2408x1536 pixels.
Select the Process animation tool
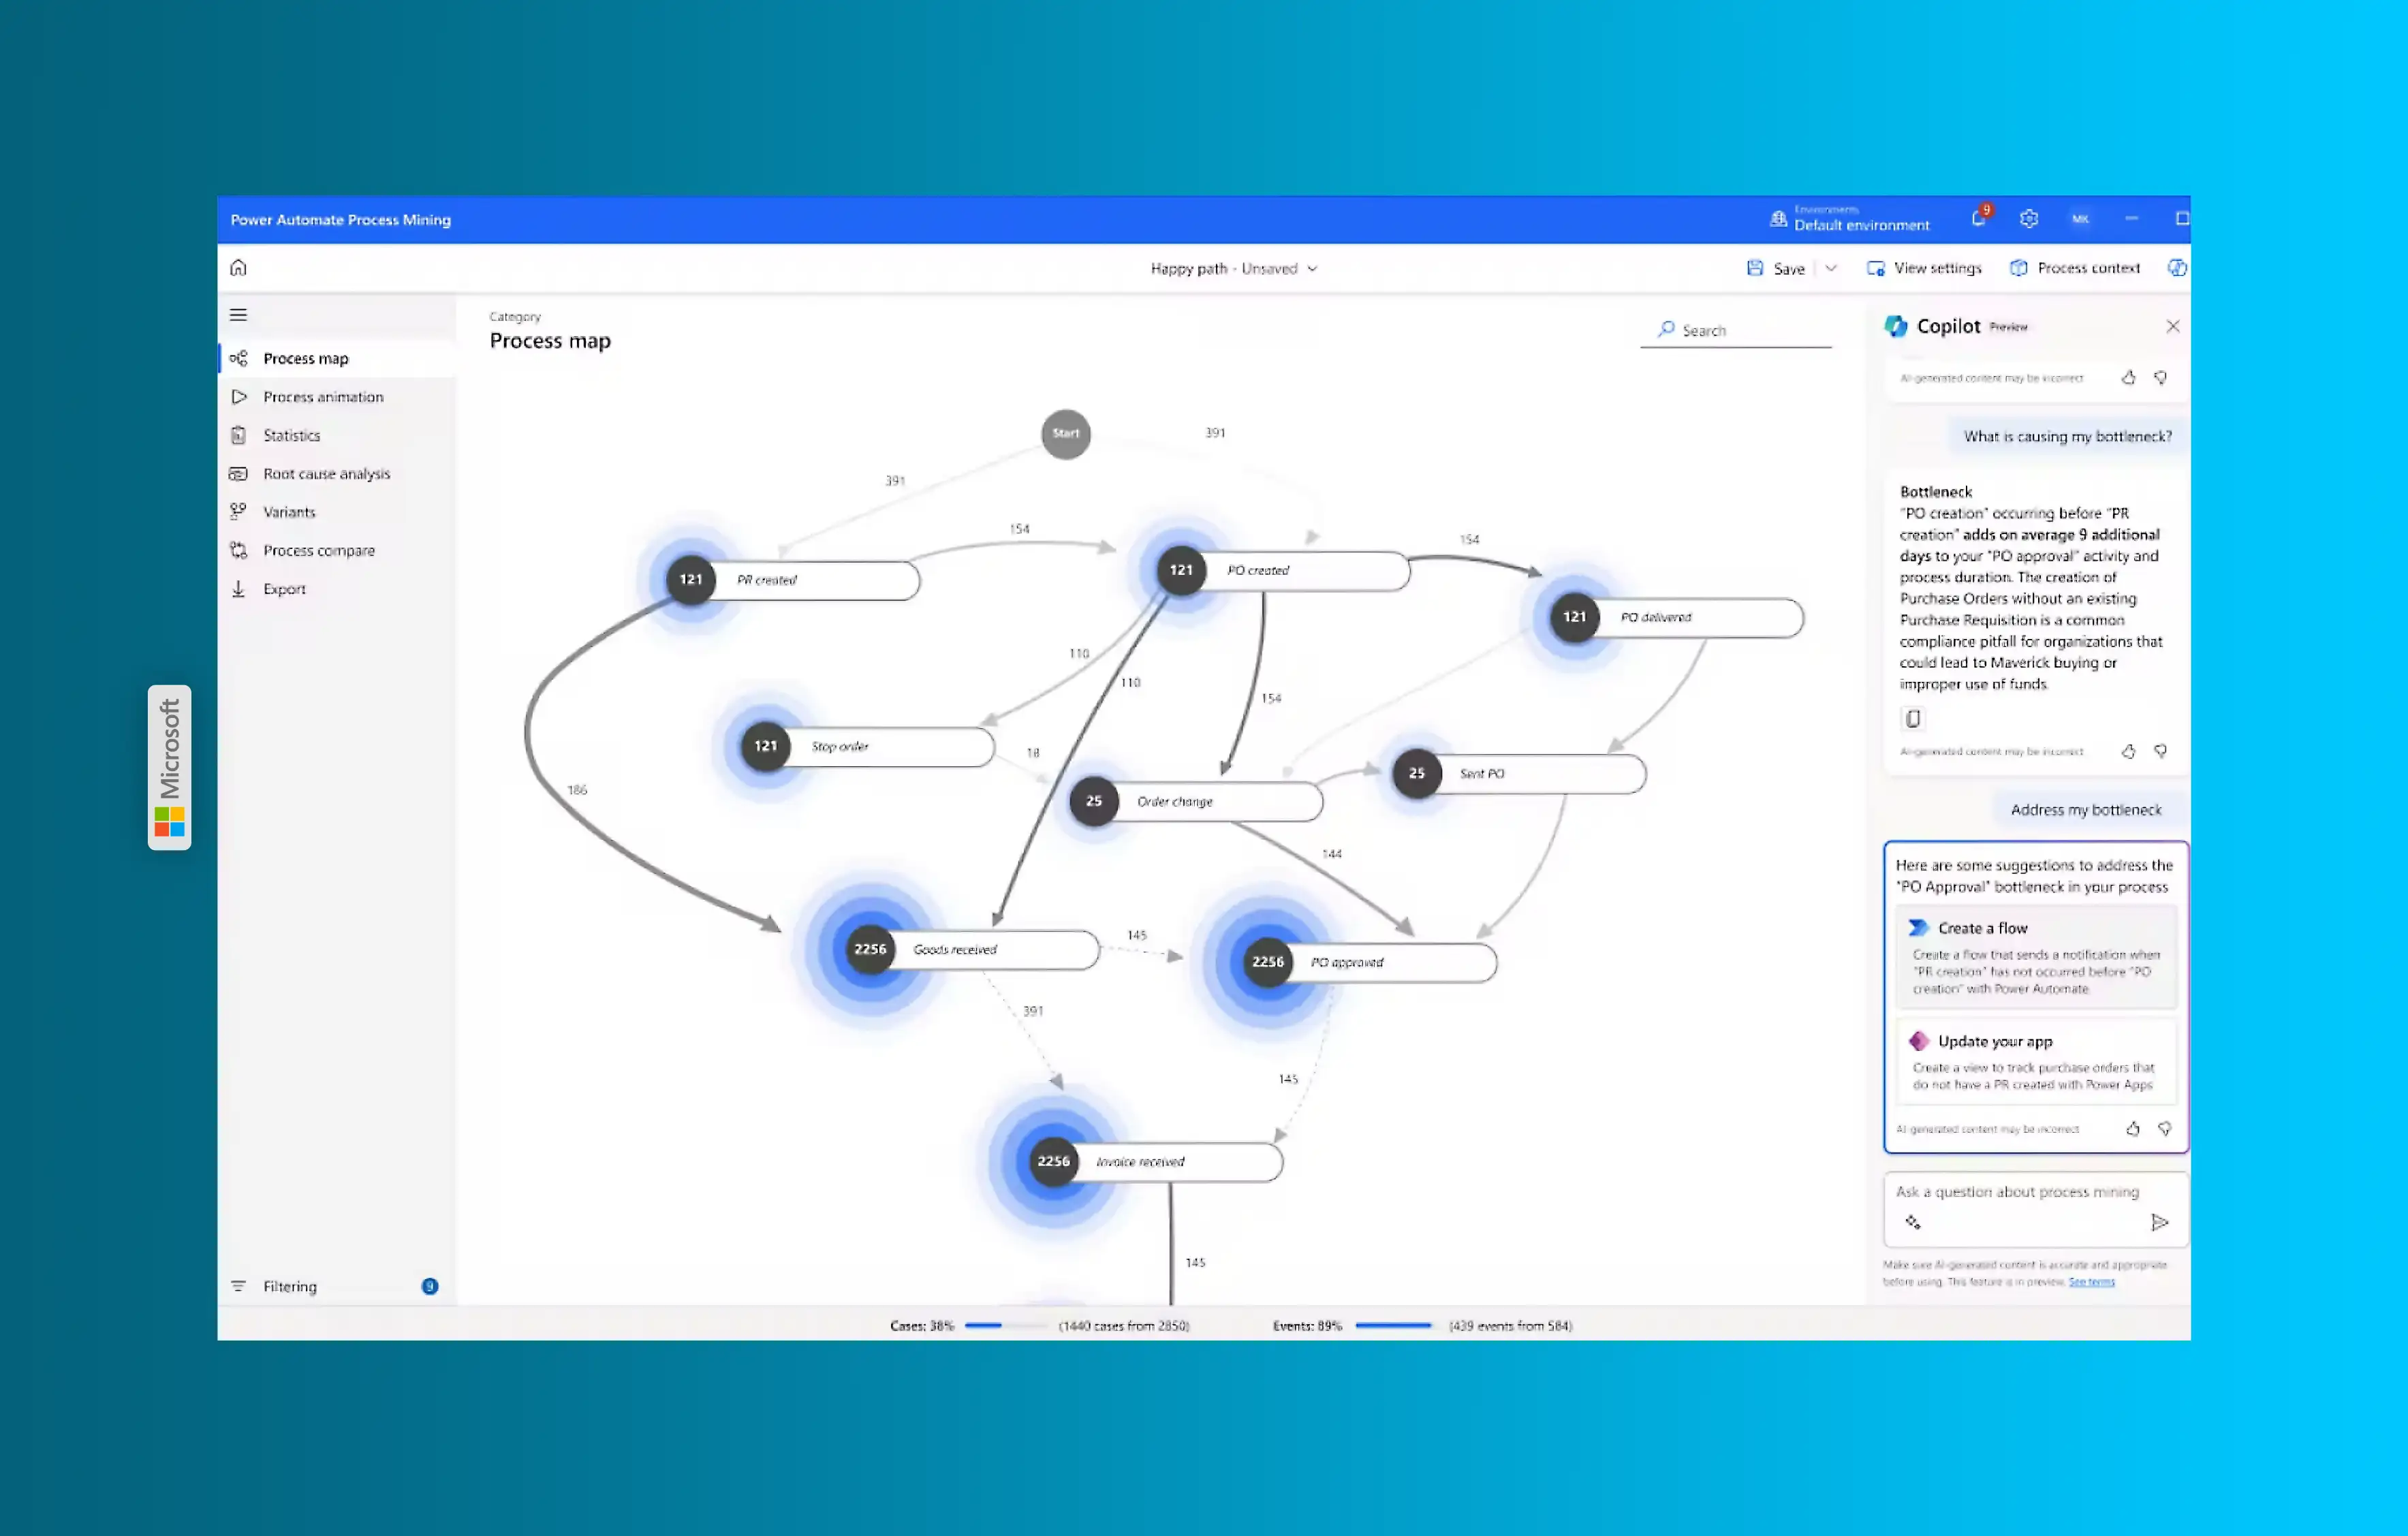321,397
